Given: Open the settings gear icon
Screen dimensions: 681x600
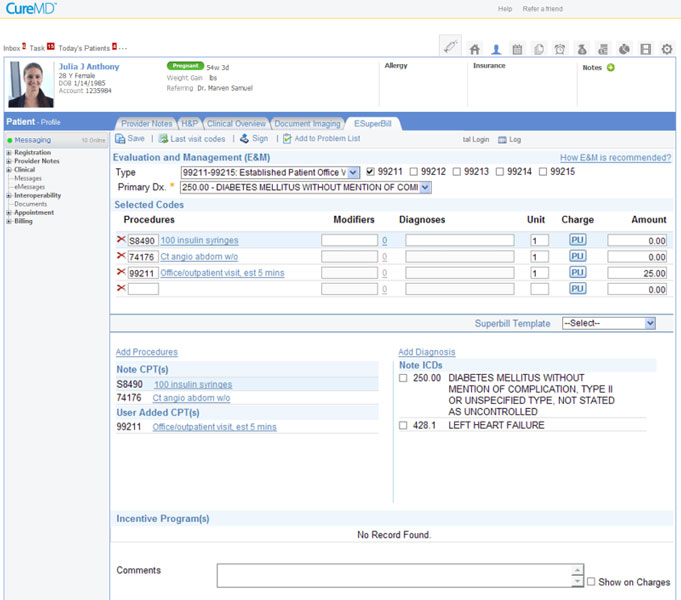Looking at the screenshot, I should [x=667, y=50].
